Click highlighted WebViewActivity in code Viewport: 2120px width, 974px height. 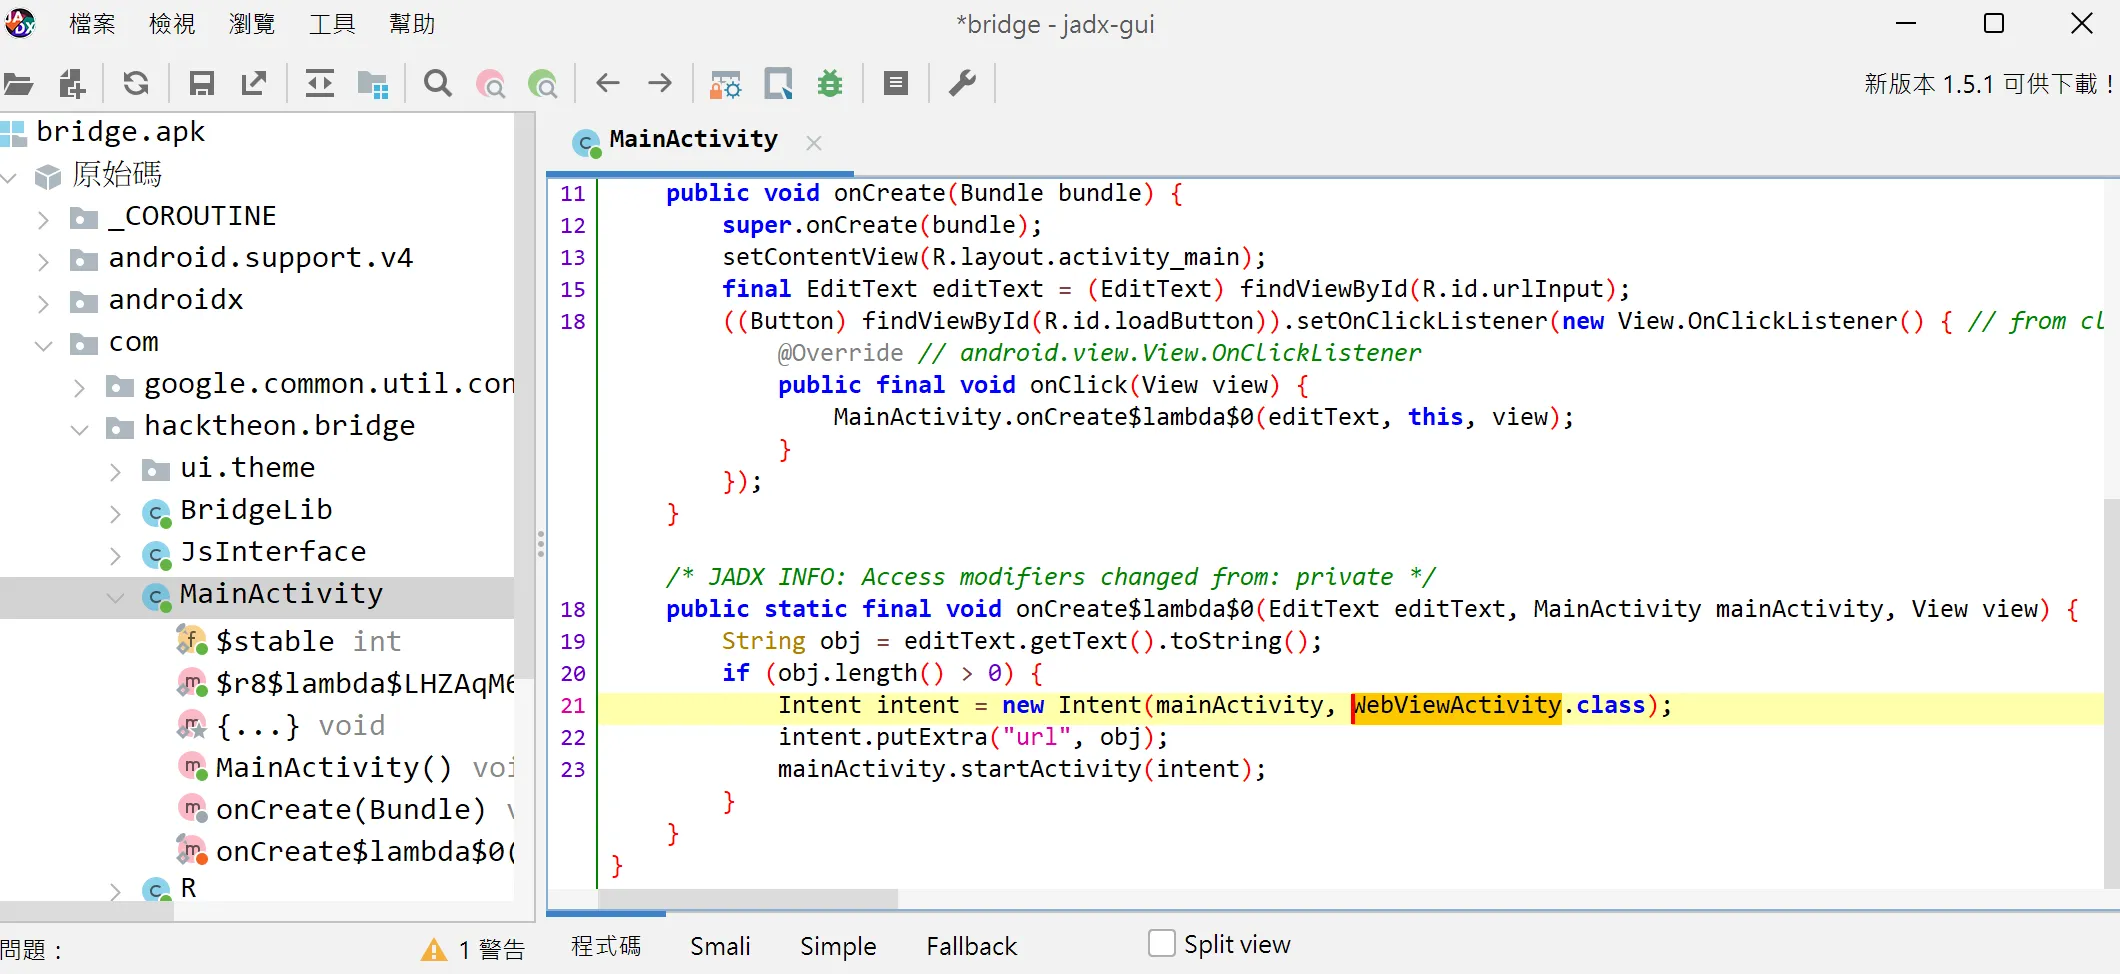coord(1456,705)
